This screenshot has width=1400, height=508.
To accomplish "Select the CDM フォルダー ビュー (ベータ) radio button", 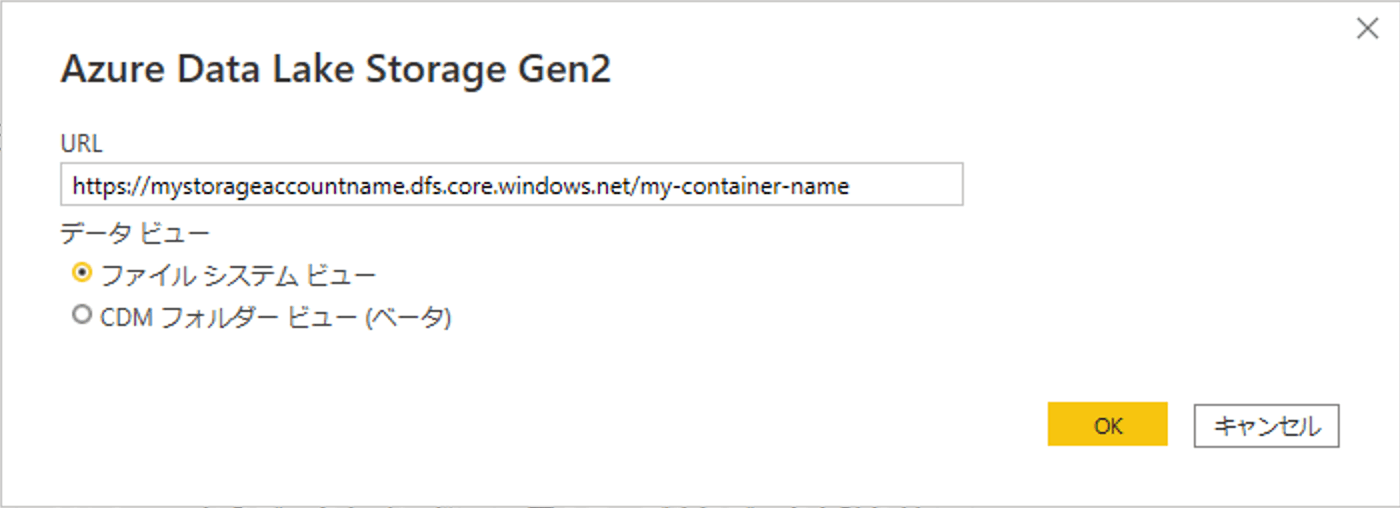I will pyautogui.click(x=82, y=315).
